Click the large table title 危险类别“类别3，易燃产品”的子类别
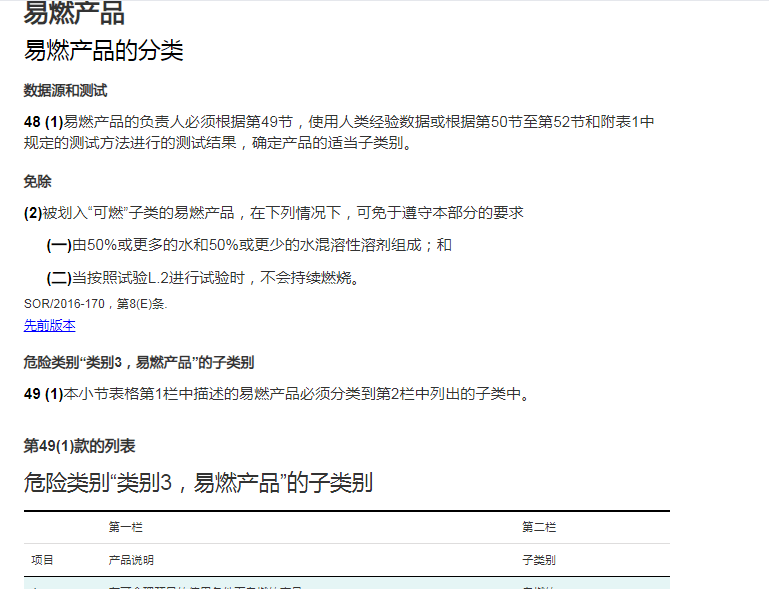Image resolution: width=769 pixels, height=589 pixels. coord(198,483)
